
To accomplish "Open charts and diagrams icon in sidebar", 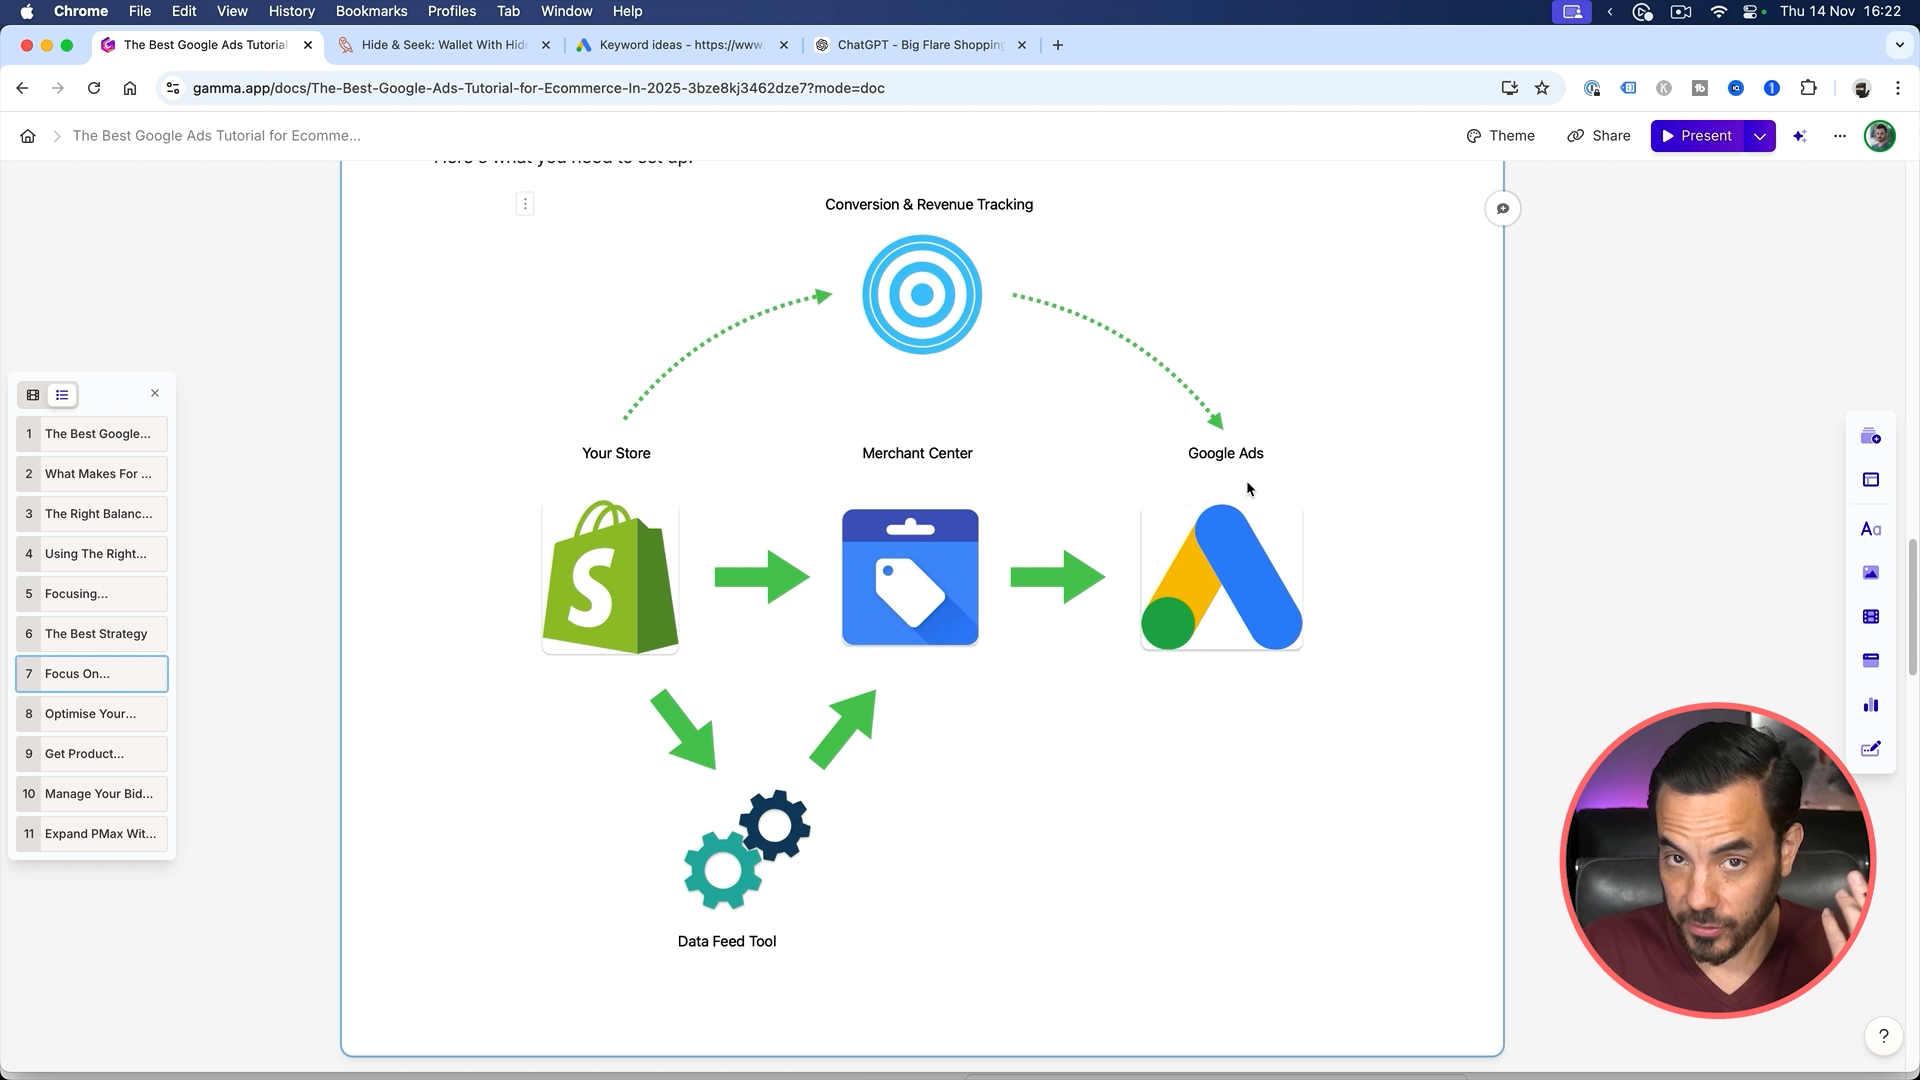I will point(1870,705).
